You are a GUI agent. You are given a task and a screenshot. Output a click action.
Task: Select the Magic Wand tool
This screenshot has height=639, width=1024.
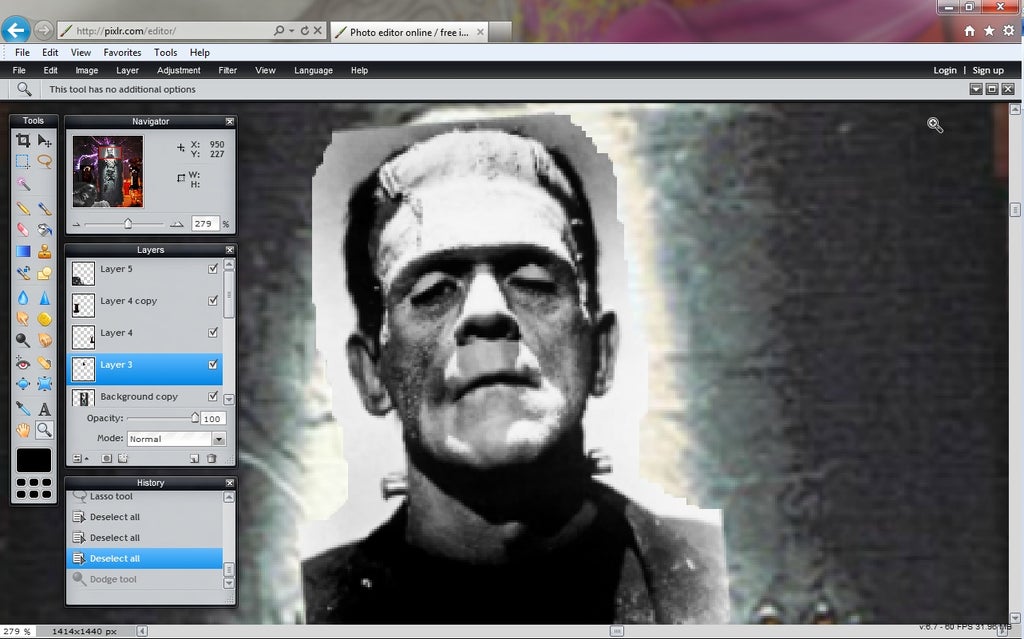(23, 184)
